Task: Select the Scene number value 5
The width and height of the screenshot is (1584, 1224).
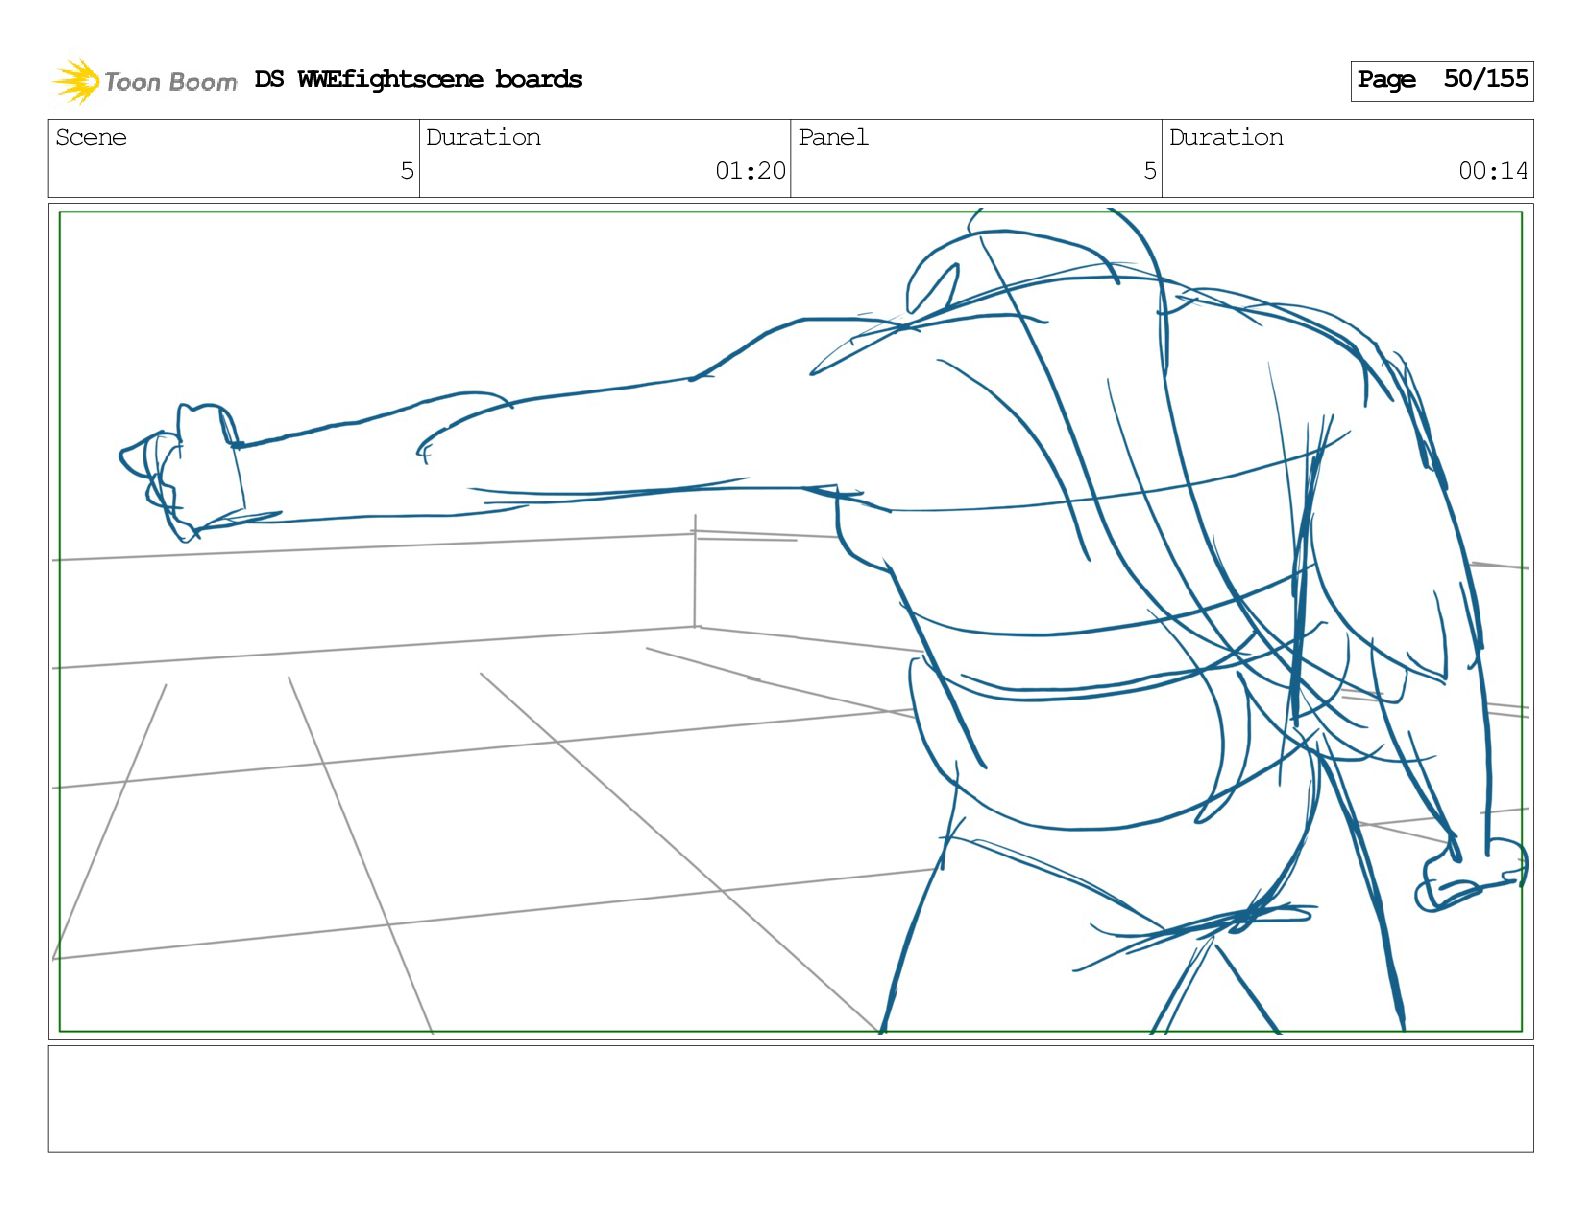Action: (x=406, y=171)
